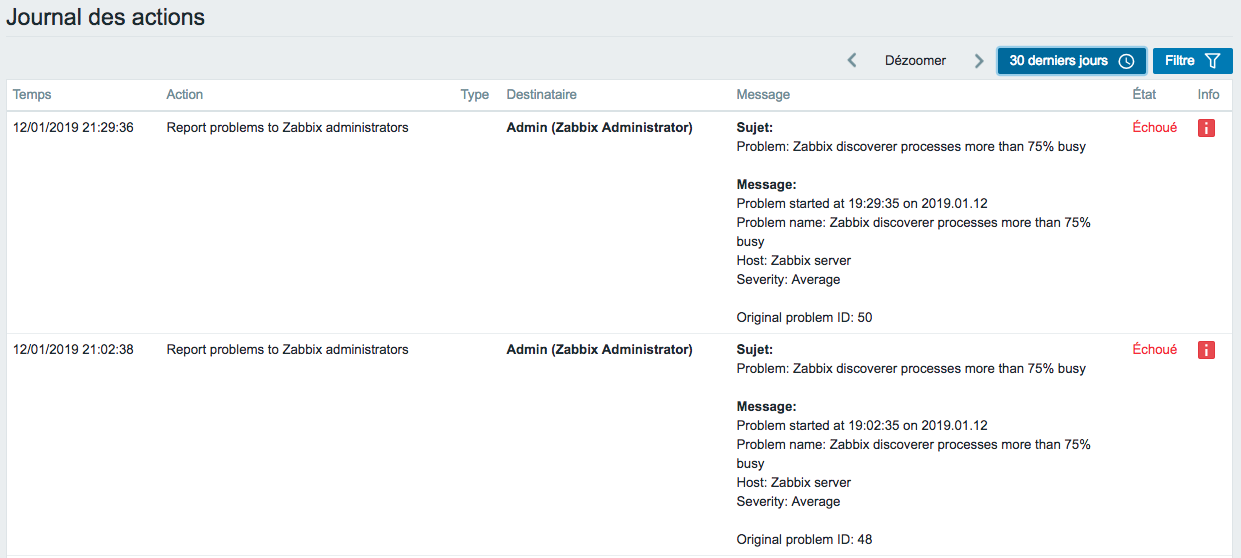The width and height of the screenshot is (1241, 558).
Task: Open the Filtre tab
Action: 1192,61
